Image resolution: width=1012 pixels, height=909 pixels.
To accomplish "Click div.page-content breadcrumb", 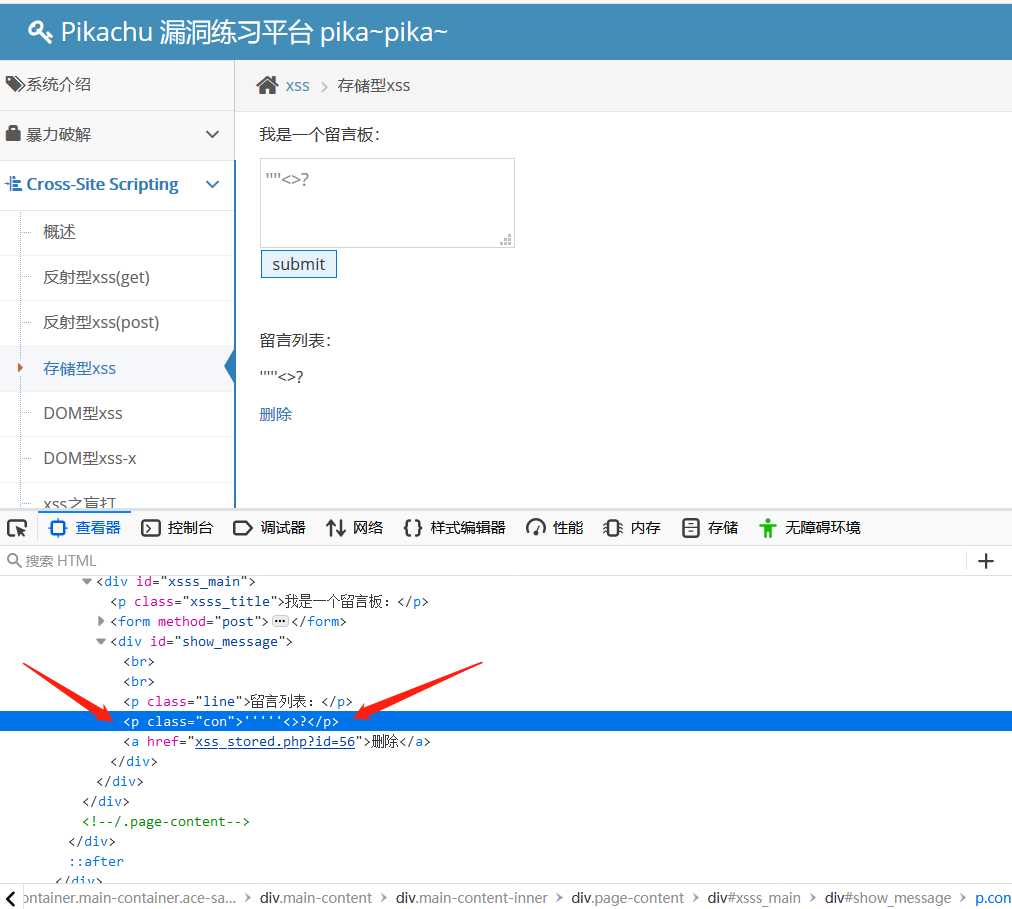I will [627, 898].
